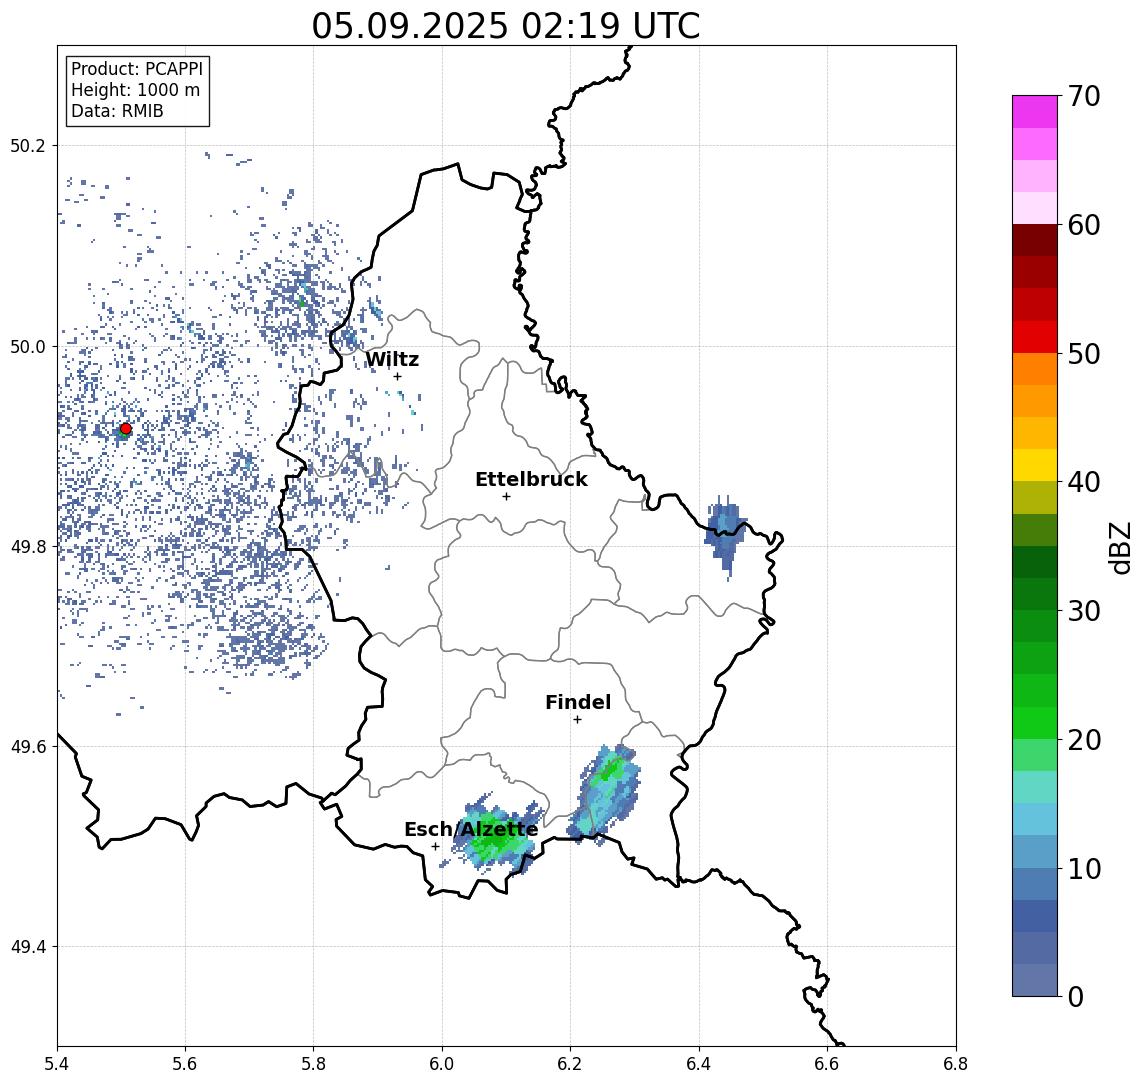
Task: Click the 60 tick on colorbar
Action: pyautogui.click(x=1083, y=225)
